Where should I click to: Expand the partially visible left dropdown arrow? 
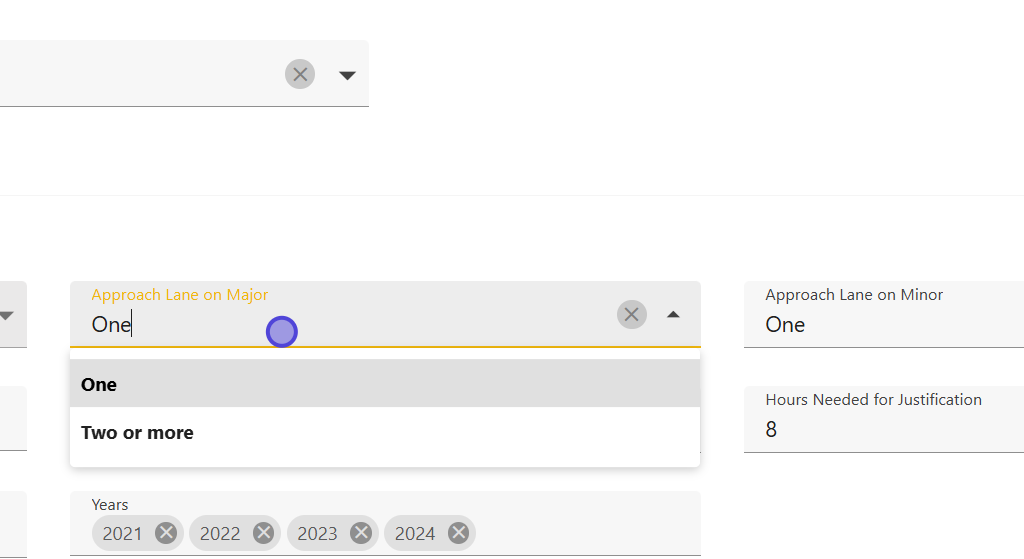tap(7, 316)
